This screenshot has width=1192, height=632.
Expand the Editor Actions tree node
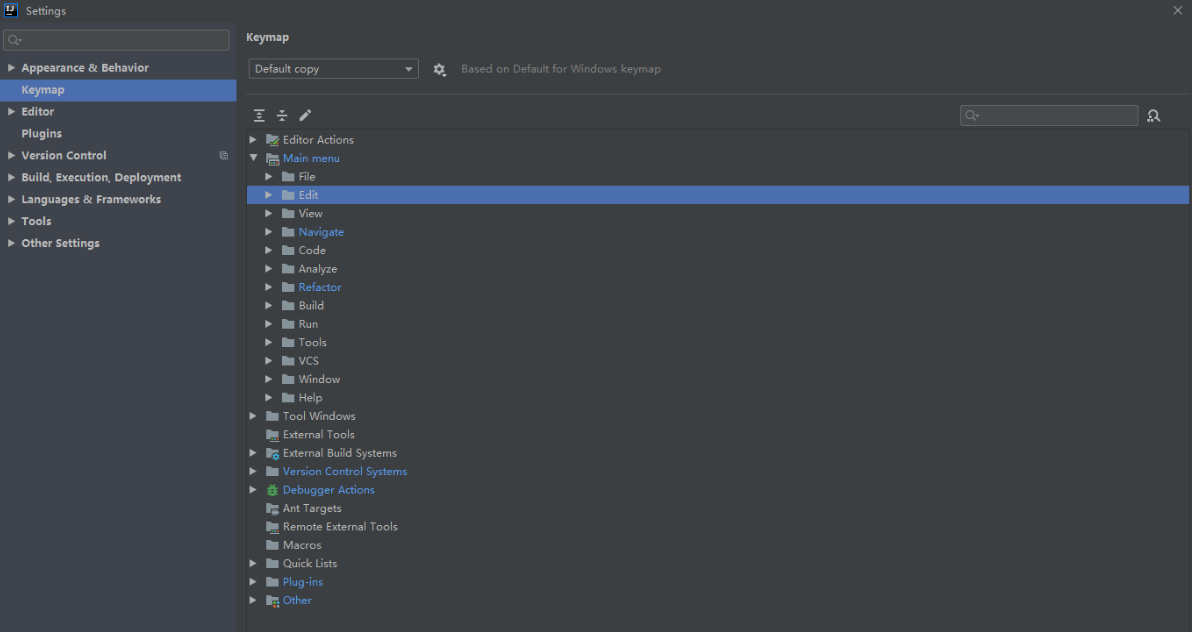pyautogui.click(x=254, y=140)
